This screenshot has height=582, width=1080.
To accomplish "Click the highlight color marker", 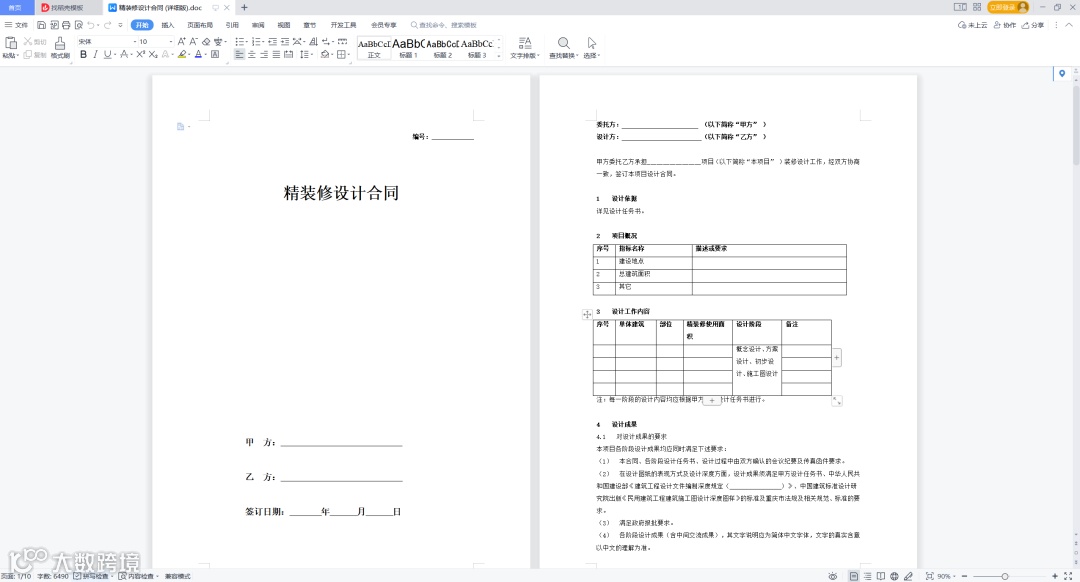I will [x=181, y=54].
